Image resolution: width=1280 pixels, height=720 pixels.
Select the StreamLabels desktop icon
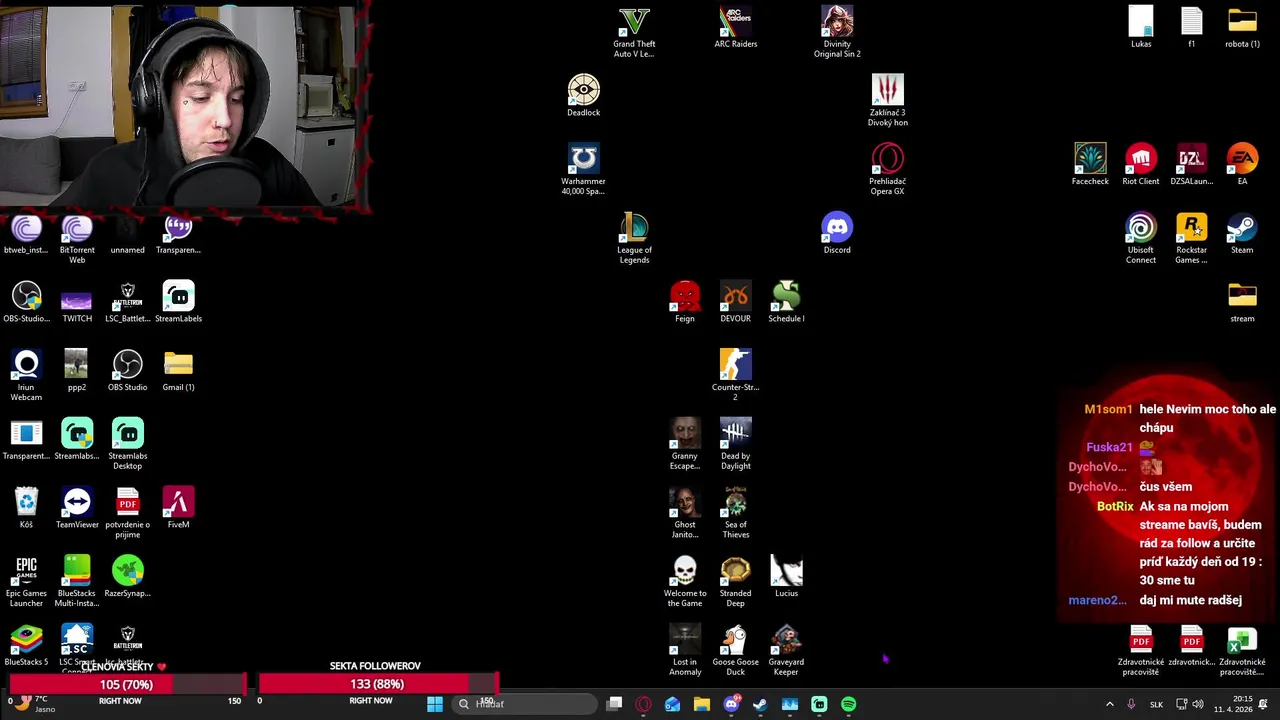click(x=178, y=302)
